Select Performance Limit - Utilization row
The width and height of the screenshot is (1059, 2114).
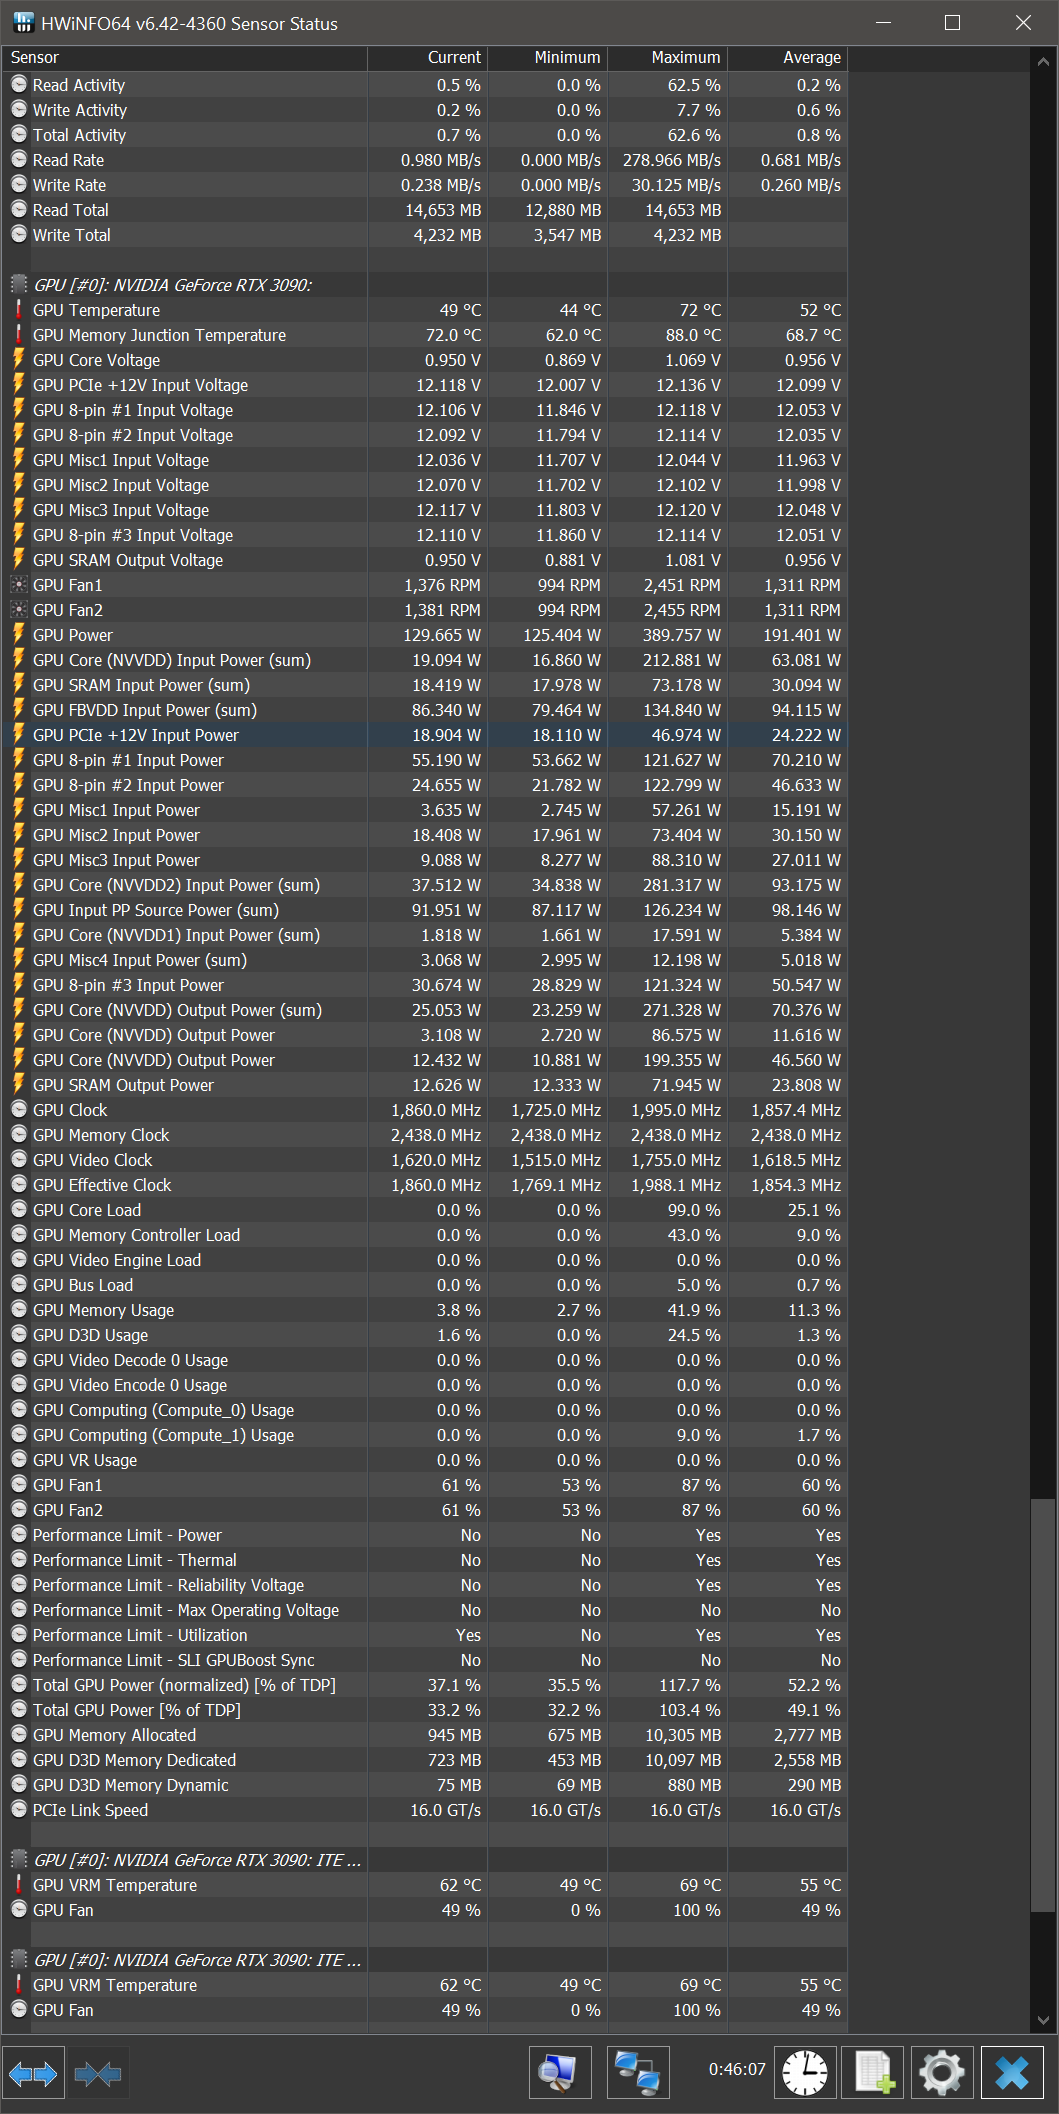[x=425, y=1635]
